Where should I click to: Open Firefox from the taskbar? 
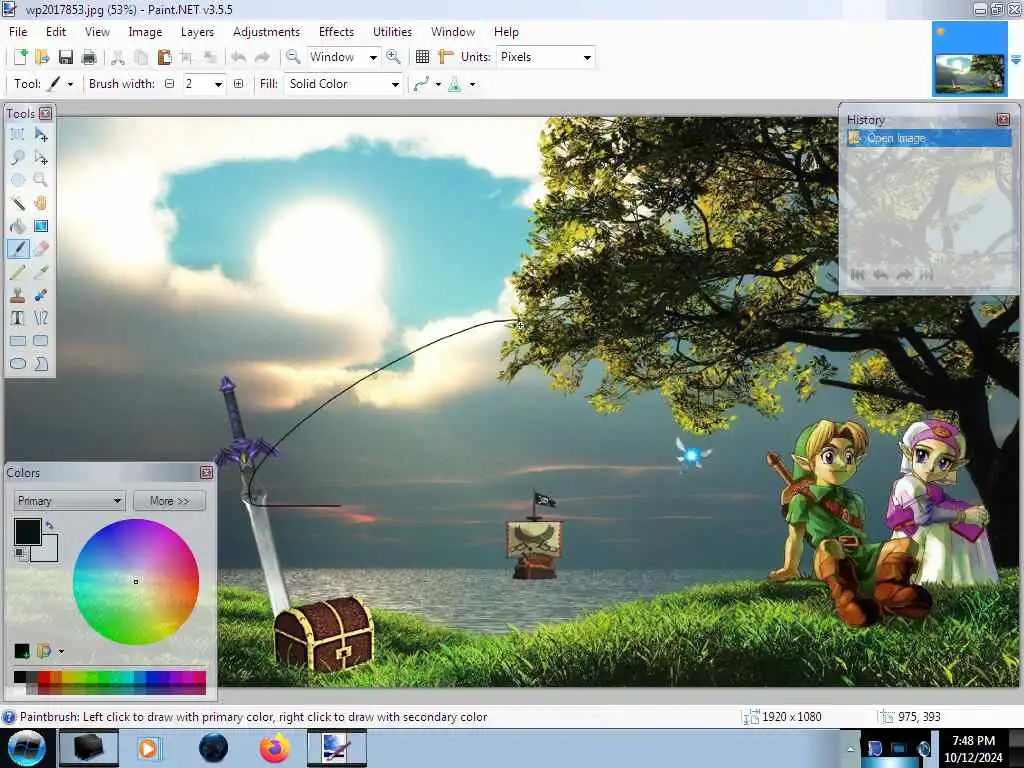[275, 748]
